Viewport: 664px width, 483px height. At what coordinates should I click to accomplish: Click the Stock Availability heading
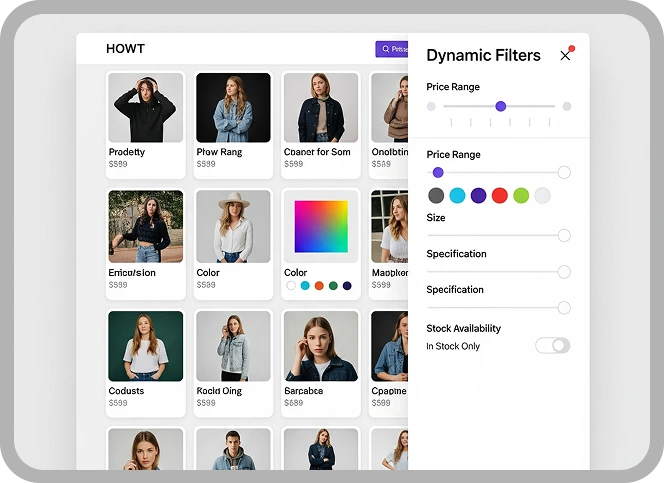pyautogui.click(x=464, y=328)
